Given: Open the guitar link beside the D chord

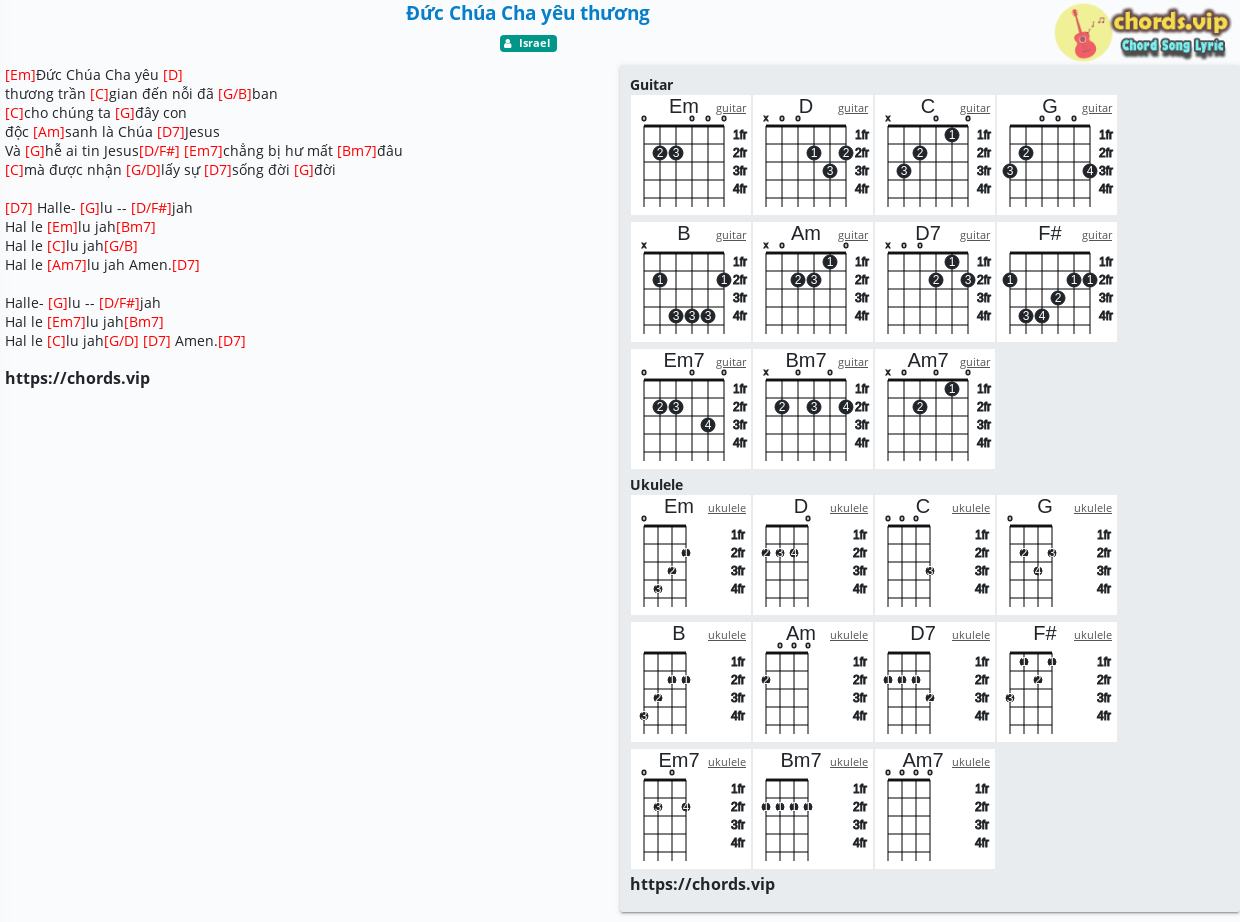Looking at the screenshot, I should coord(853,108).
